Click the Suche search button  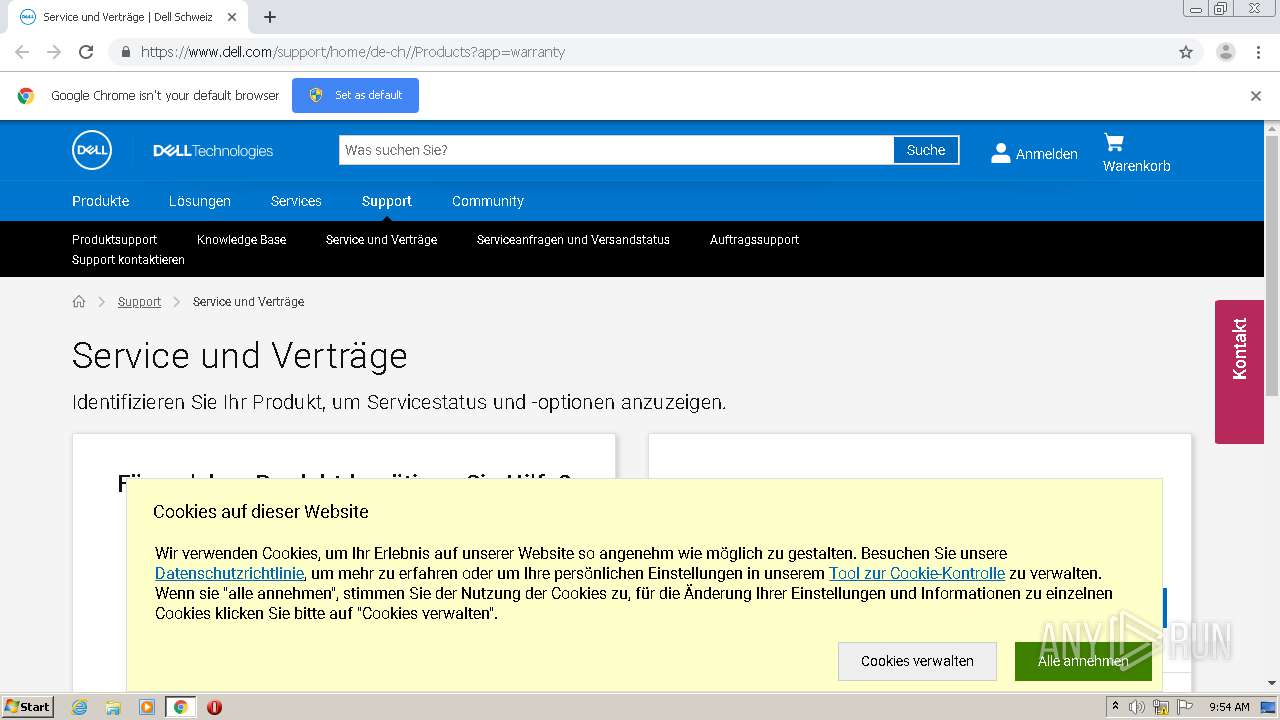pos(926,150)
